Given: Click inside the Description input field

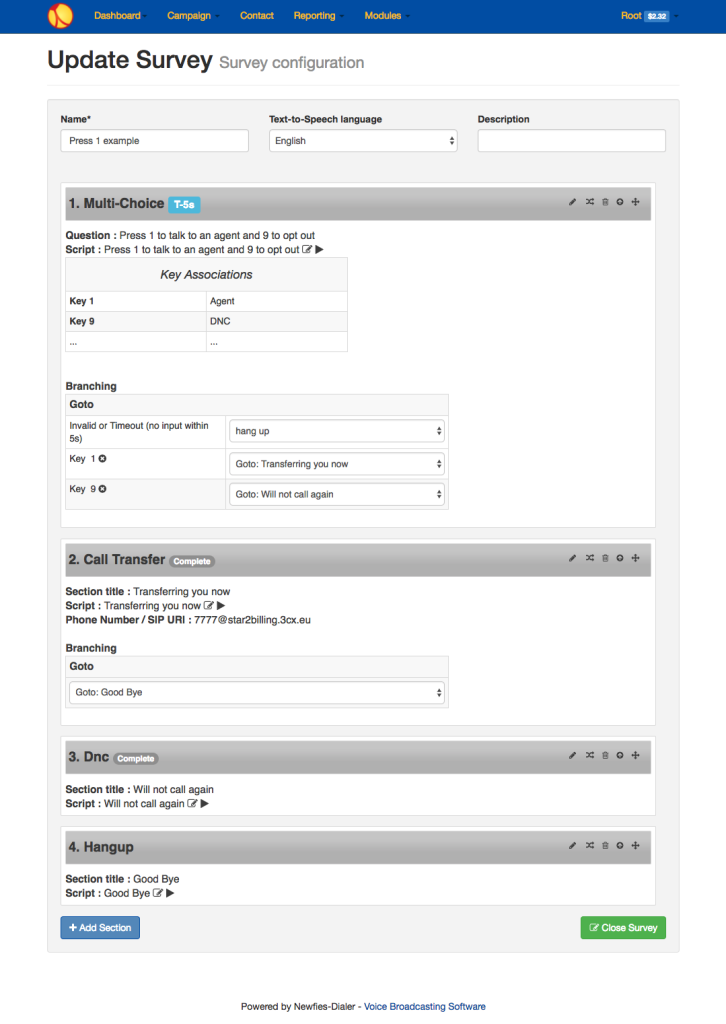Looking at the screenshot, I should click(570, 140).
